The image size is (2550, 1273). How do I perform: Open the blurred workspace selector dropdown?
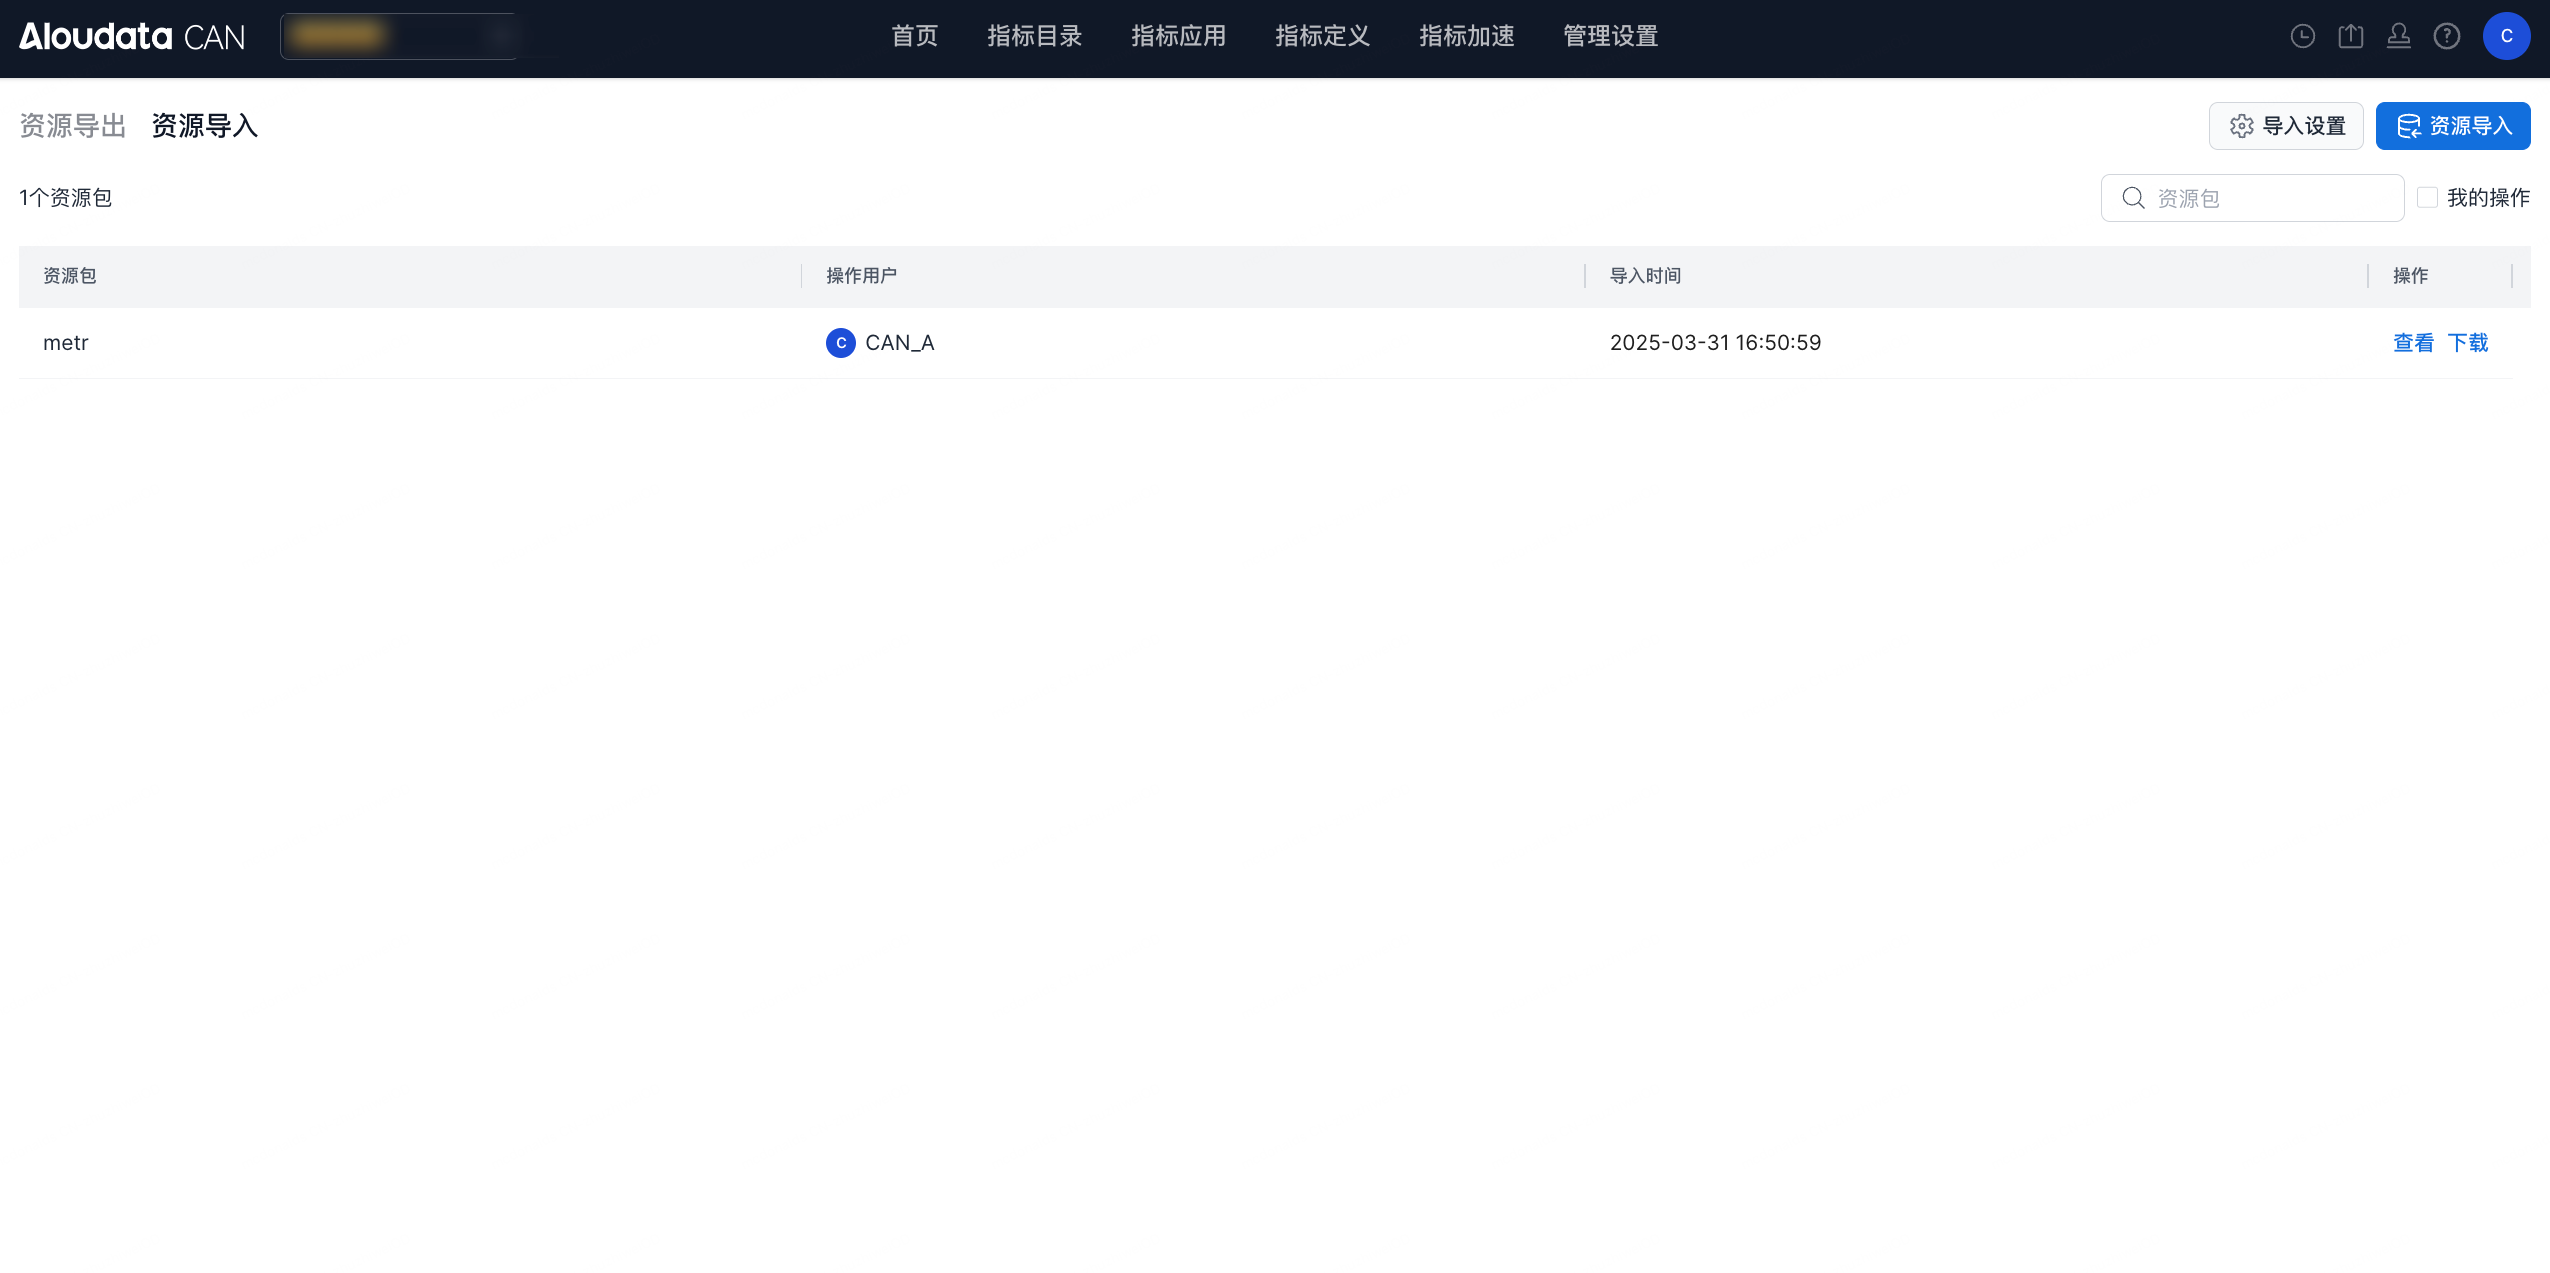(398, 37)
